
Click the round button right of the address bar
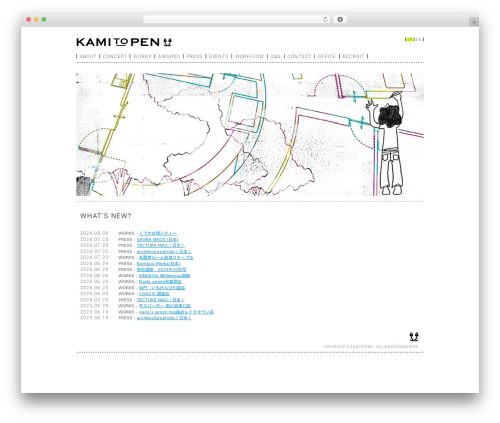point(340,19)
